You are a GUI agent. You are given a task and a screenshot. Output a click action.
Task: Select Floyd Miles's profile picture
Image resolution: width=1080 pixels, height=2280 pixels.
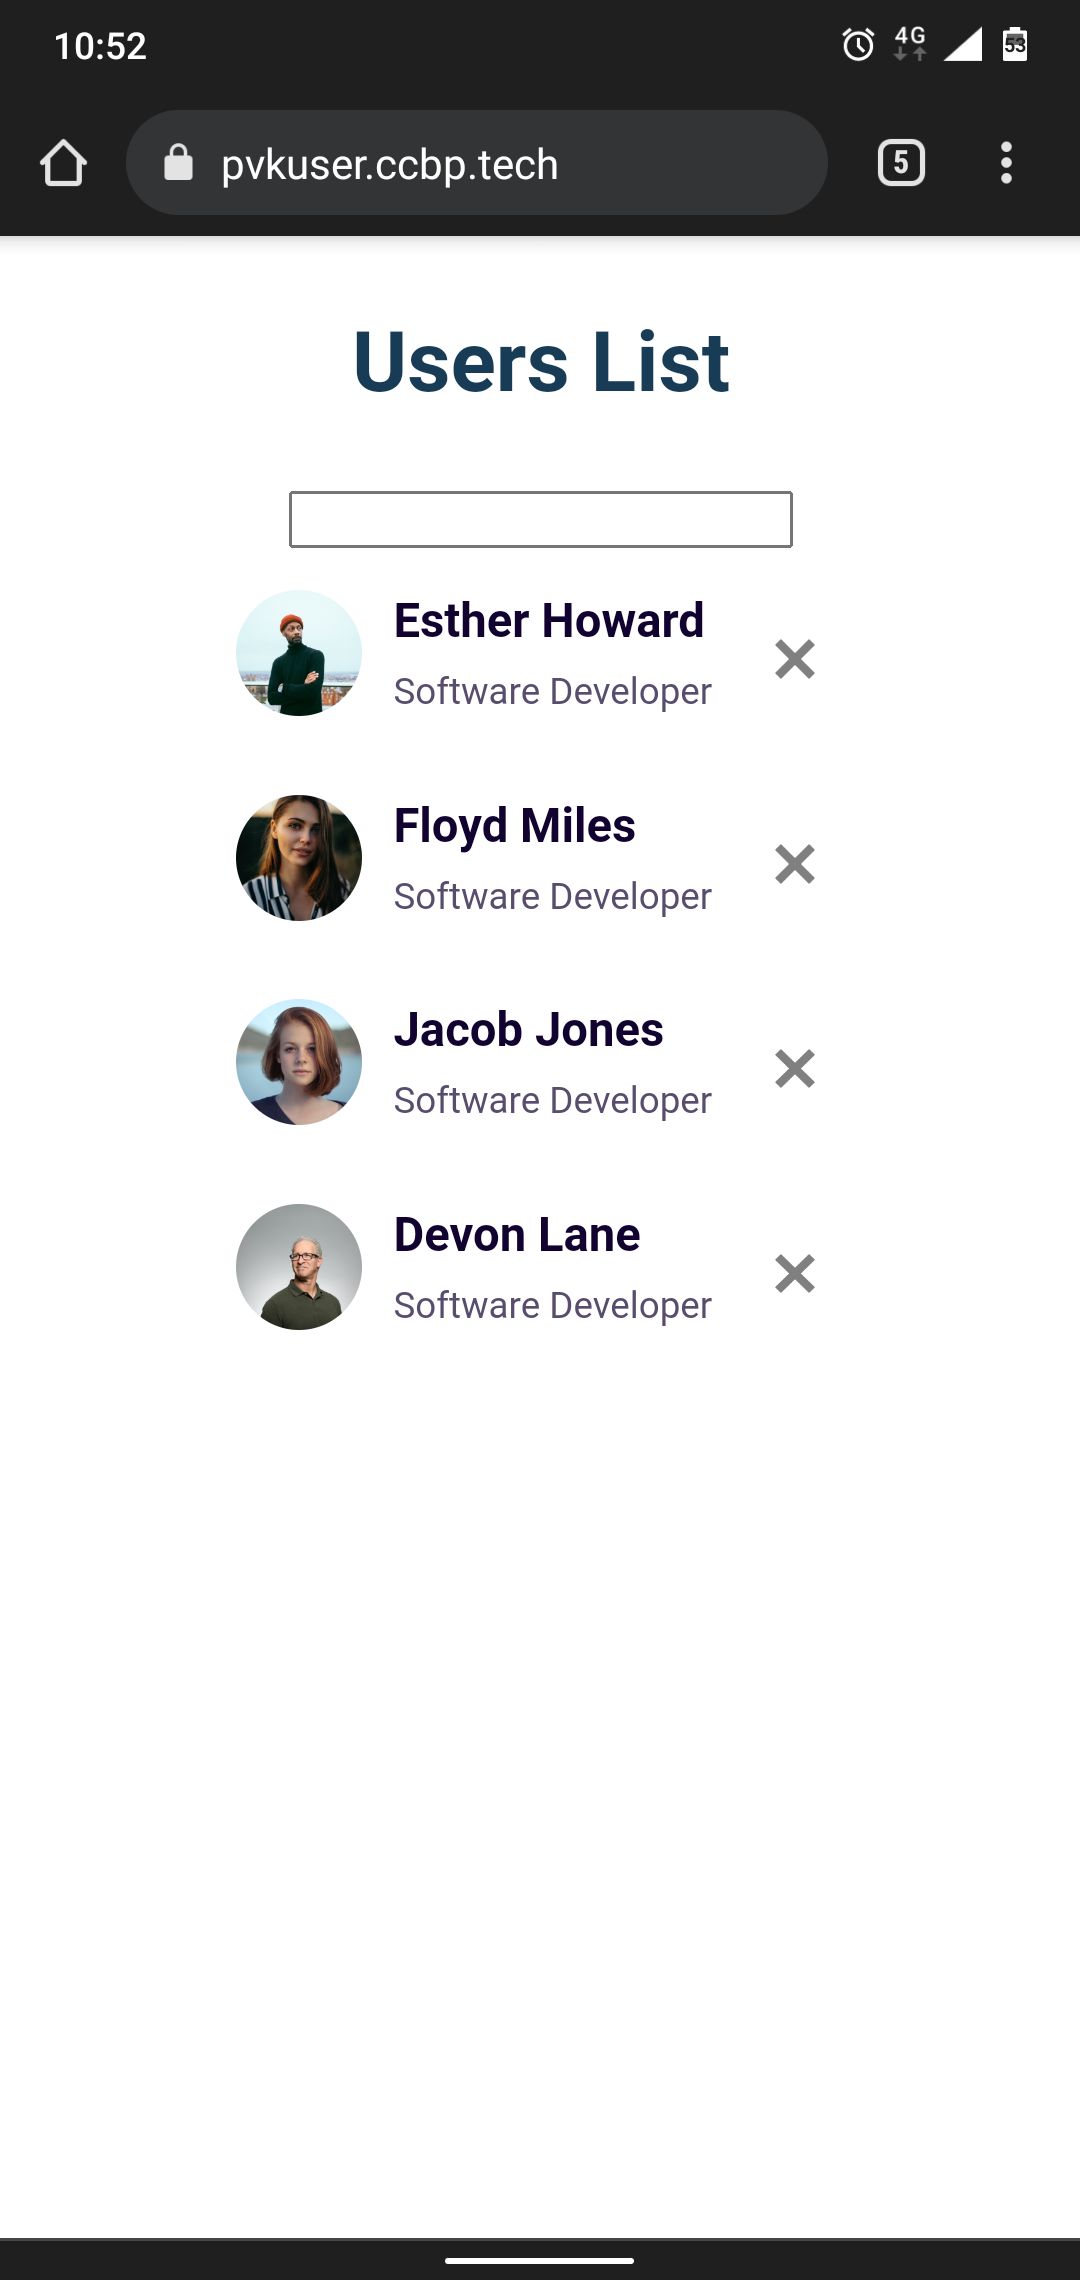(299, 858)
